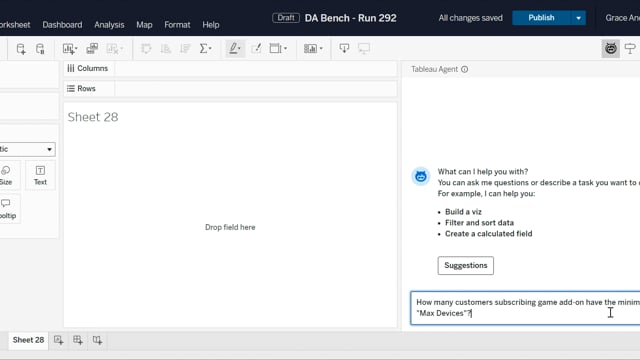Click the Duplicate sheet toolbar icon
Screen dimensions: 640x360
[x=92, y=49]
